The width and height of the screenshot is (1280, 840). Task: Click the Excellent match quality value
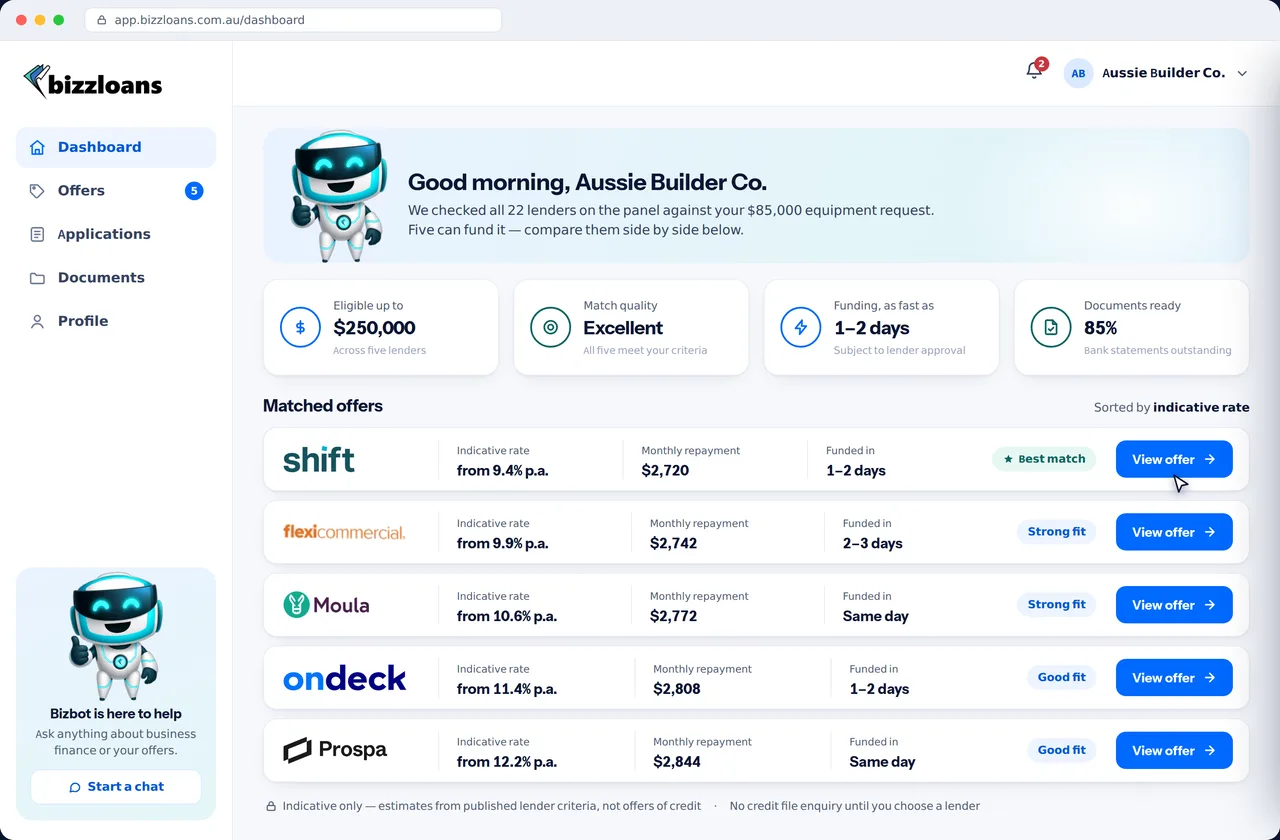pyautogui.click(x=623, y=328)
